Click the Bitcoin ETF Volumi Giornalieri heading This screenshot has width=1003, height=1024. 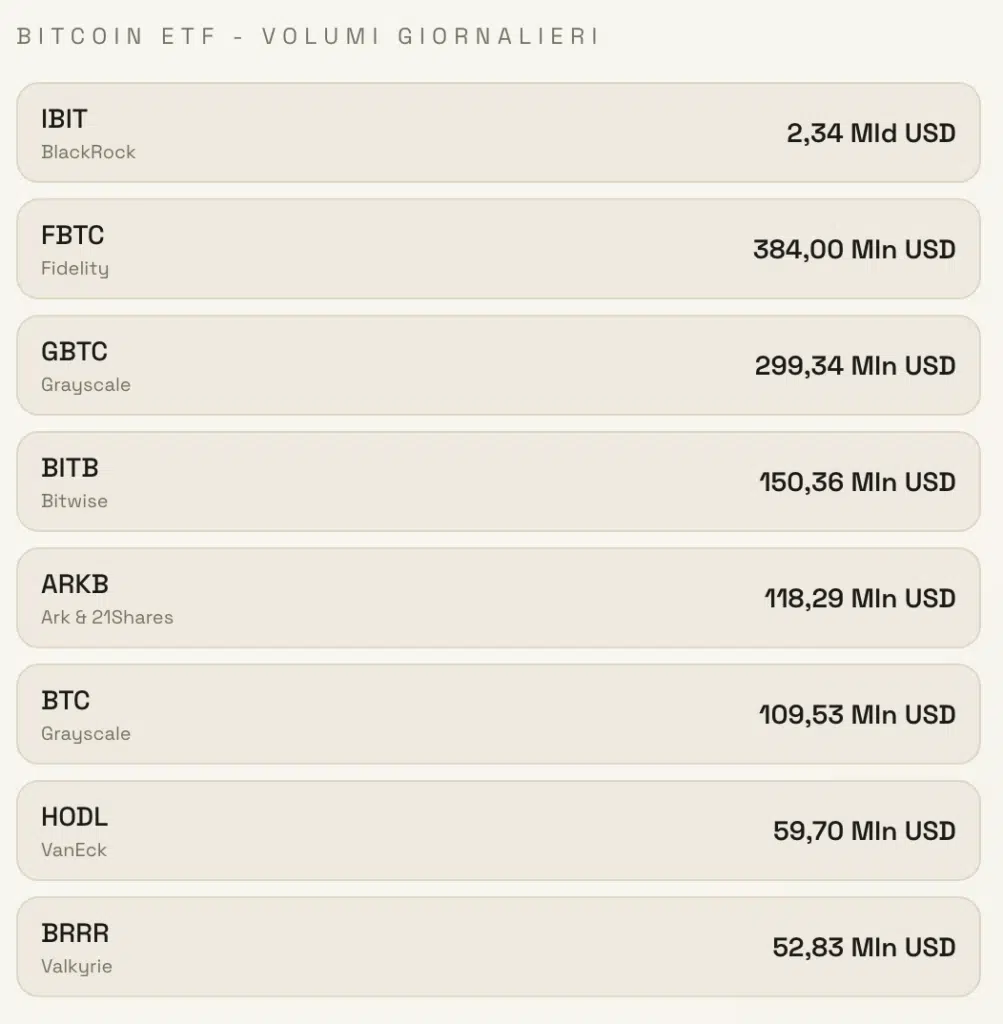[308, 36]
